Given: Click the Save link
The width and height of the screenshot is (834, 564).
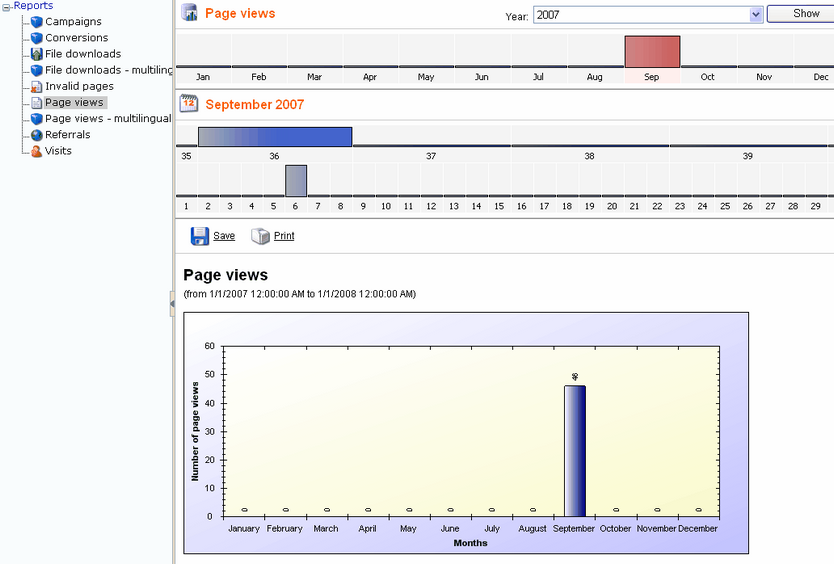Looking at the screenshot, I should click(x=224, y=236).
